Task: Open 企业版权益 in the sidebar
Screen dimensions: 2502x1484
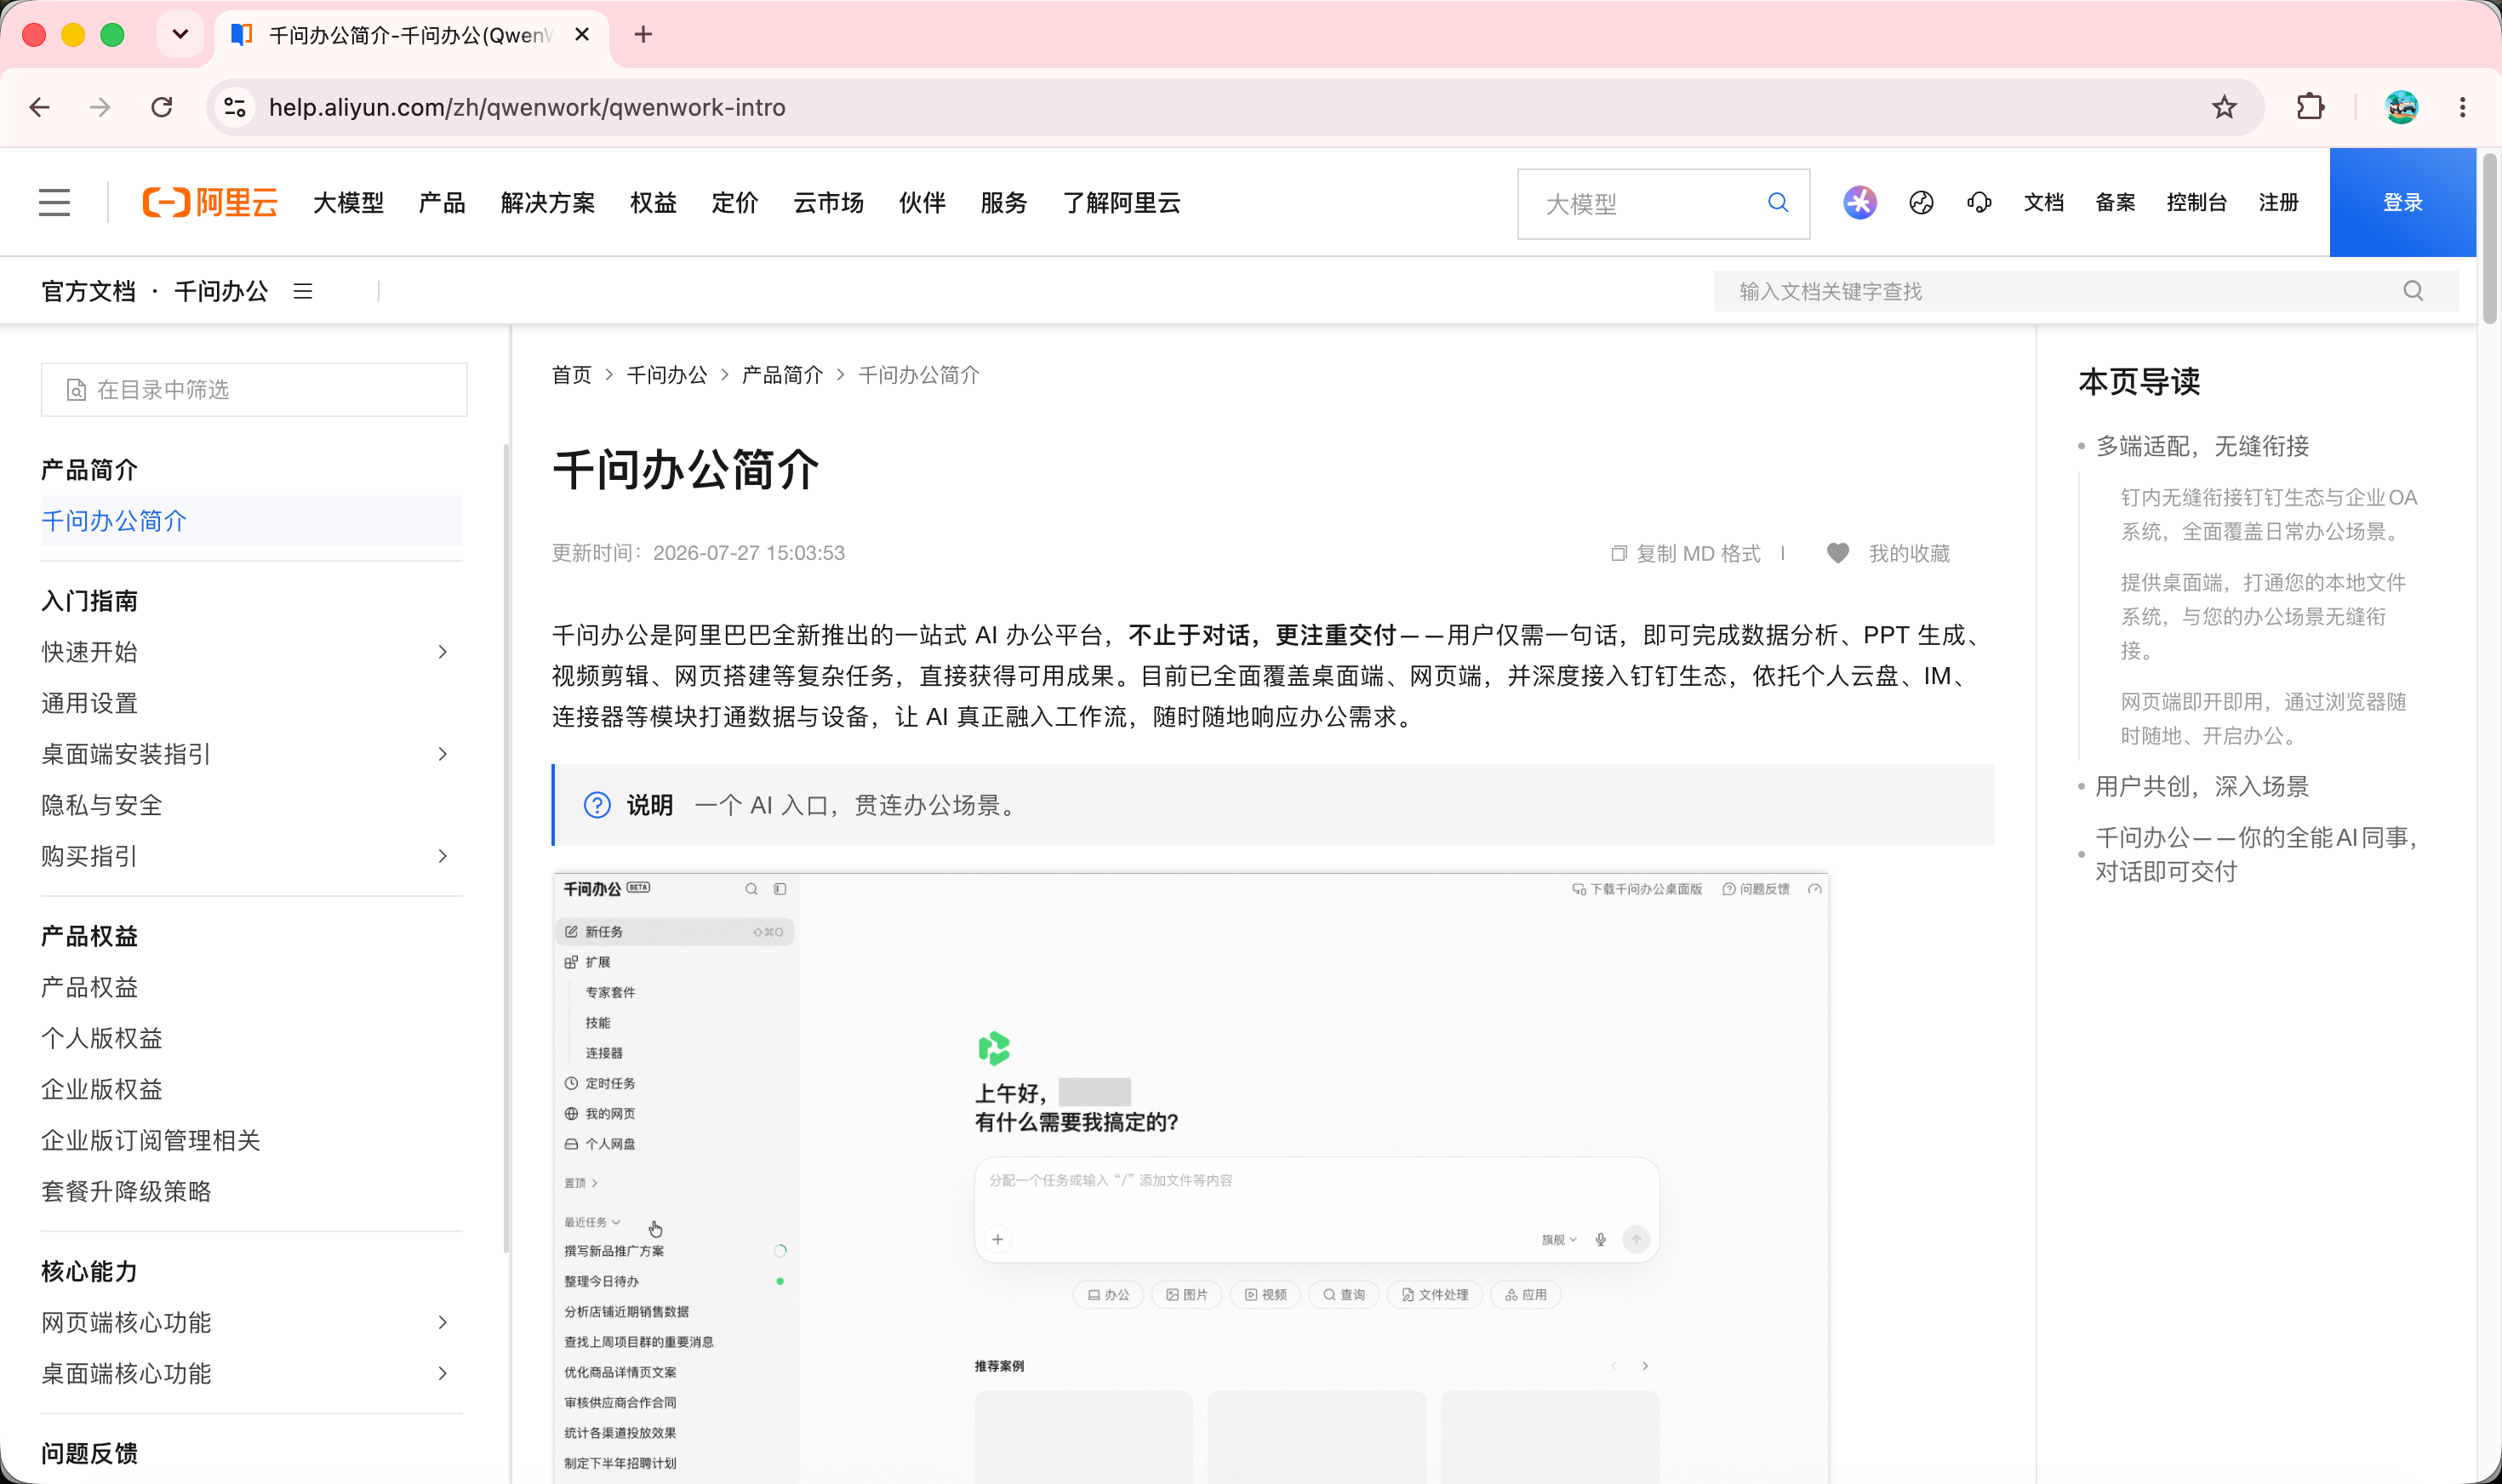Action: coord(101,1089)
